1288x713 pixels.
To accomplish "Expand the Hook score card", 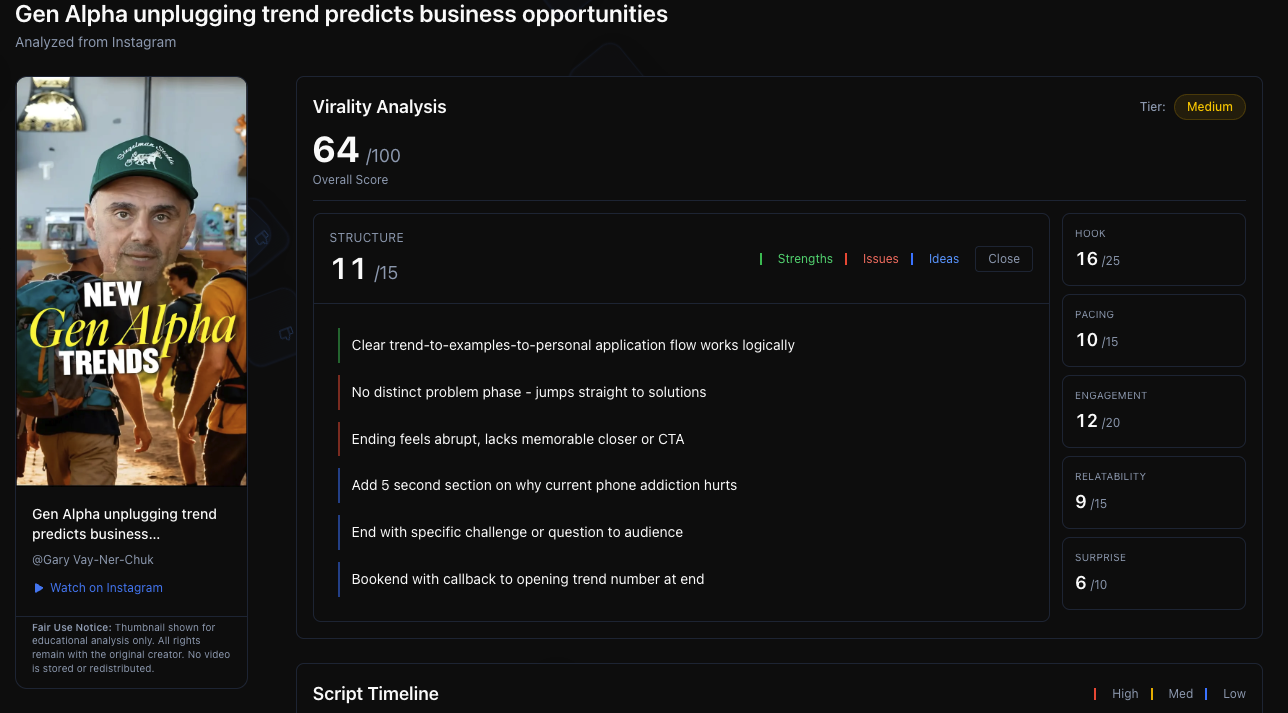I will [x=1153, y=249].
